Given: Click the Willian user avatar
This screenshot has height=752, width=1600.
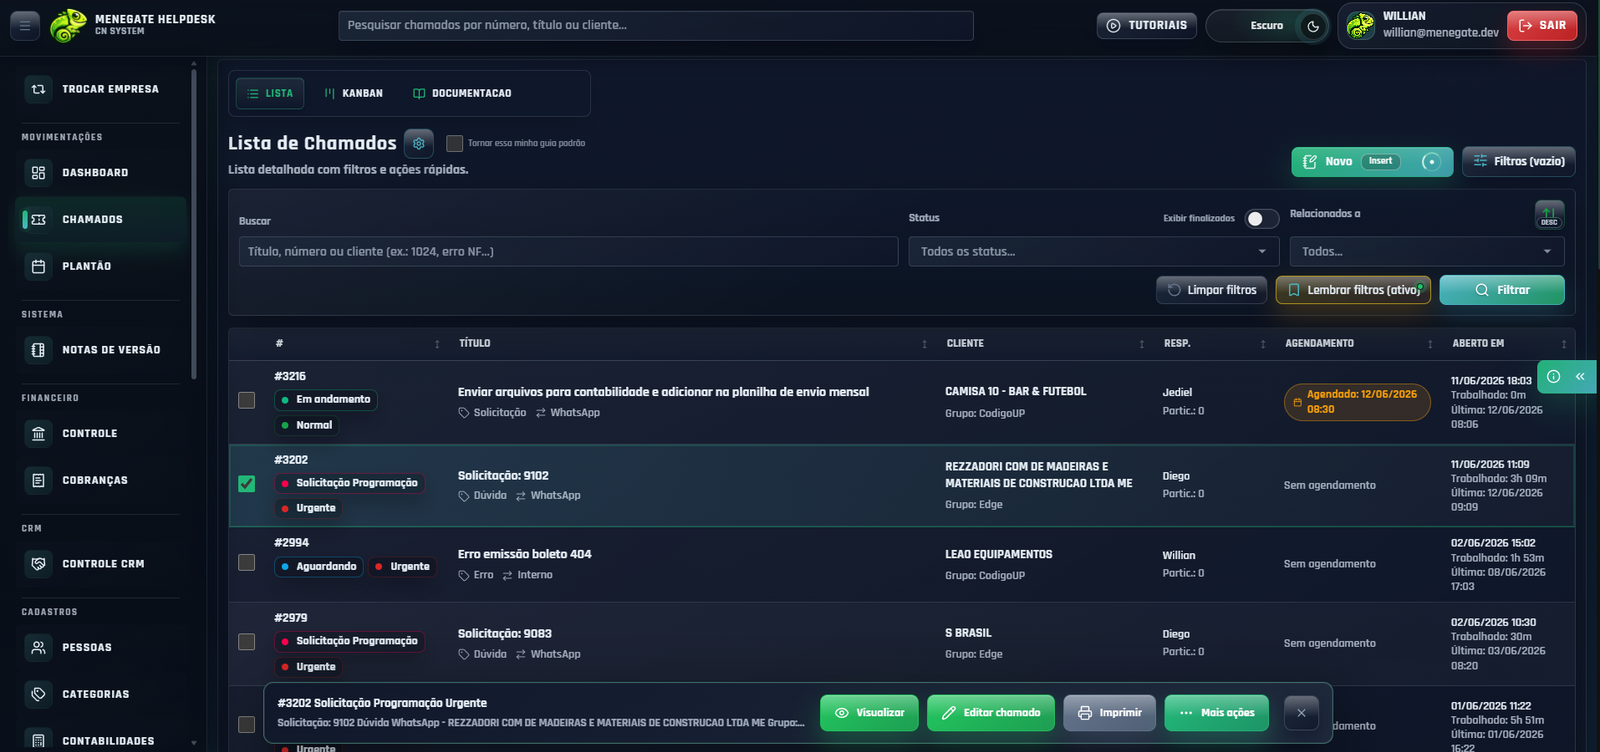Looking at the screenshot, I should click(x=1360, y=25).
